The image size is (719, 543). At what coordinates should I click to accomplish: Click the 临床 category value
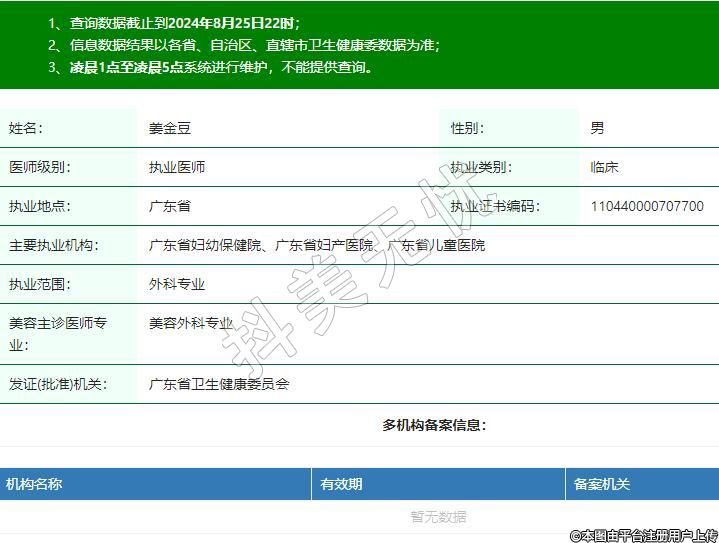604,167
